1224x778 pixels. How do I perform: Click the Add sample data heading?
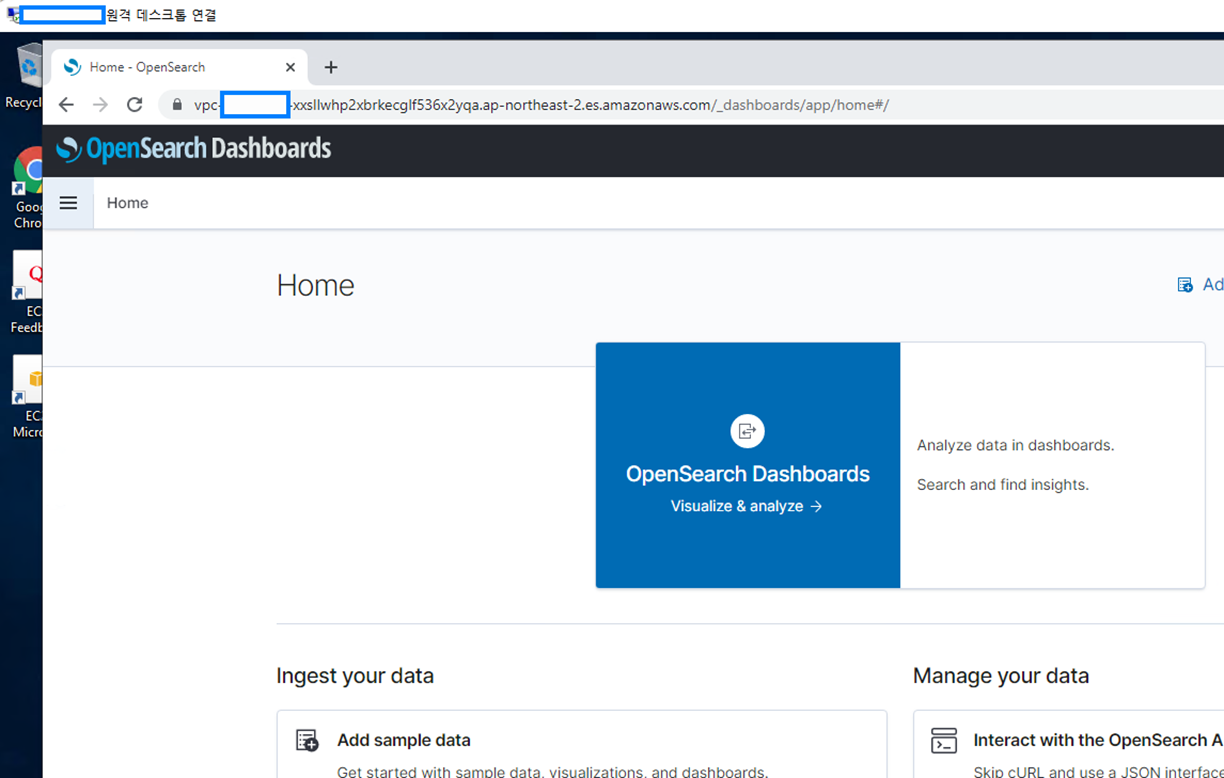(404, 740)
